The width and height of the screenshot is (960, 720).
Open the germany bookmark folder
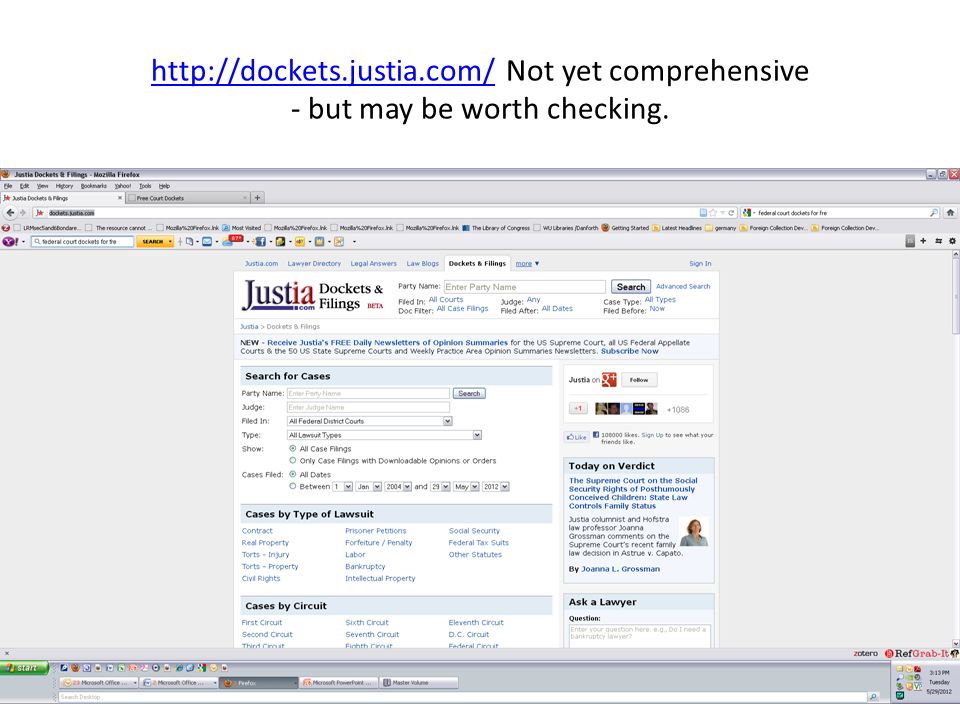721,228
